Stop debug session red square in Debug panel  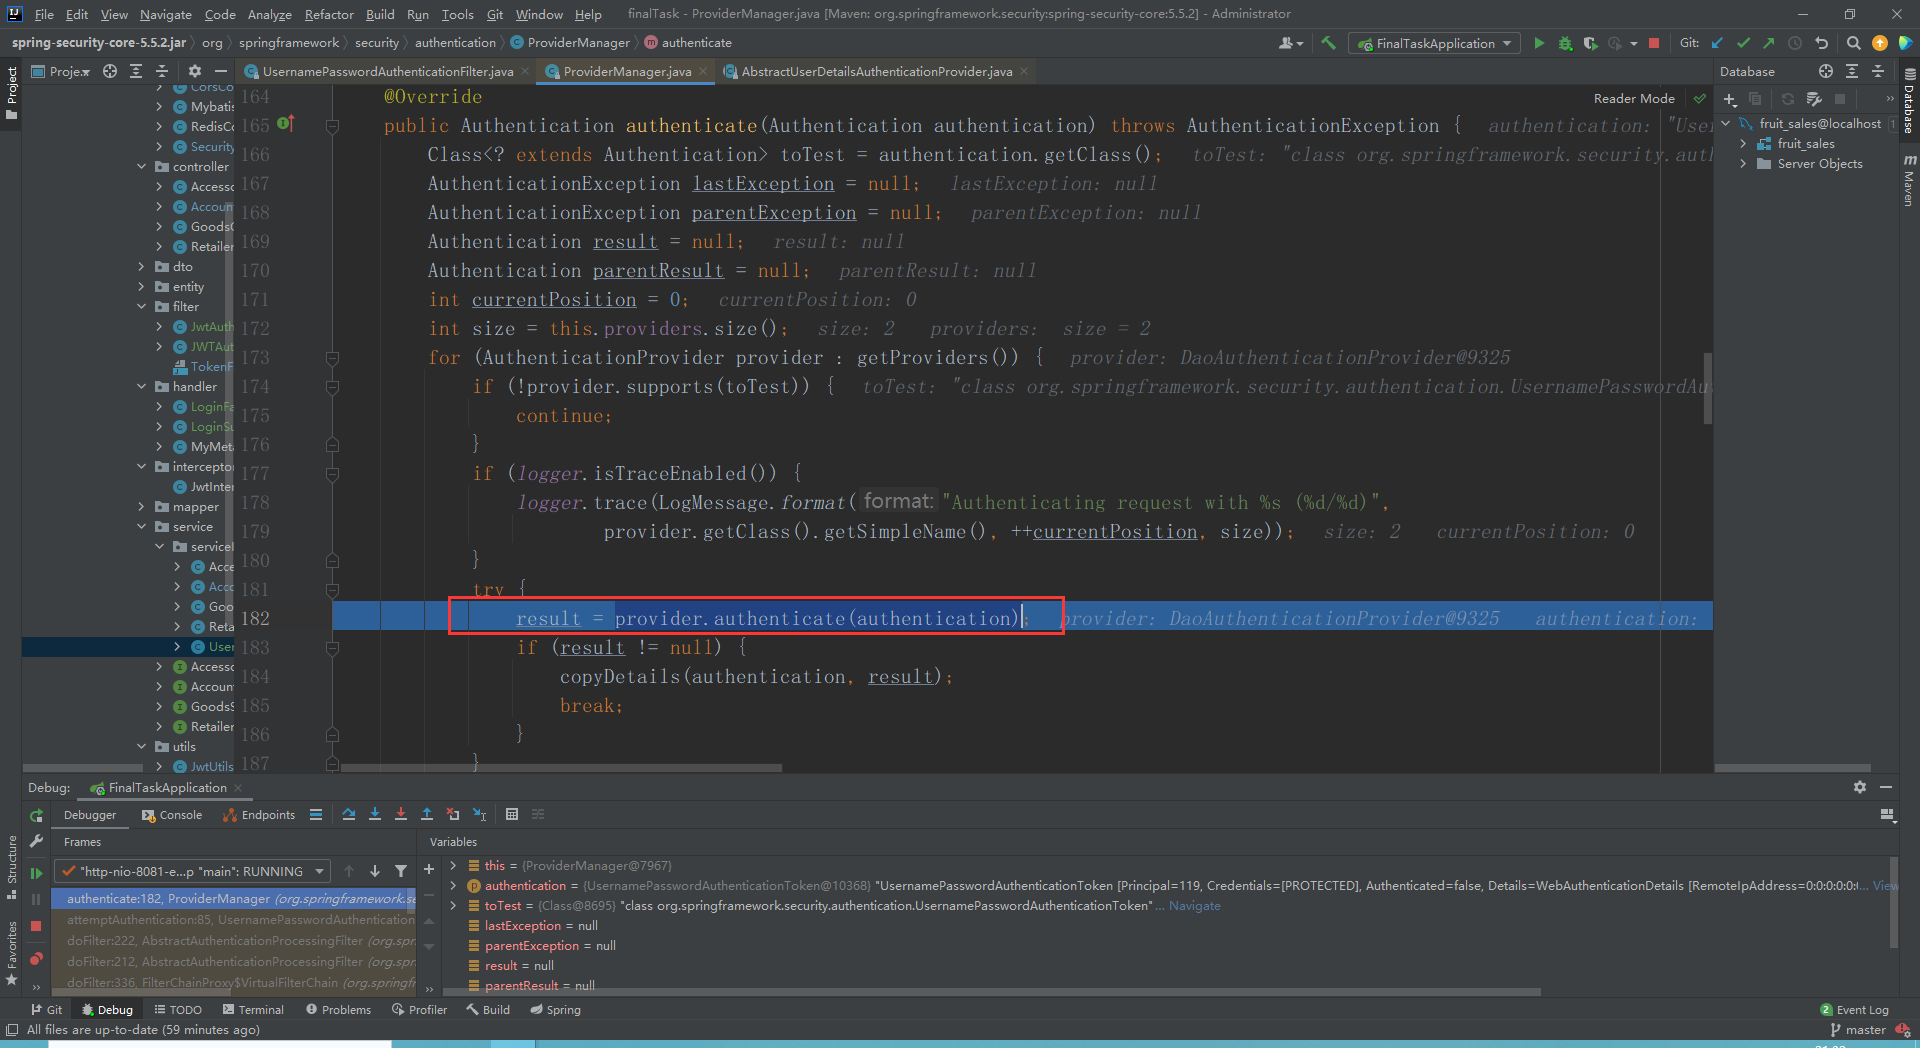(36, 926)
